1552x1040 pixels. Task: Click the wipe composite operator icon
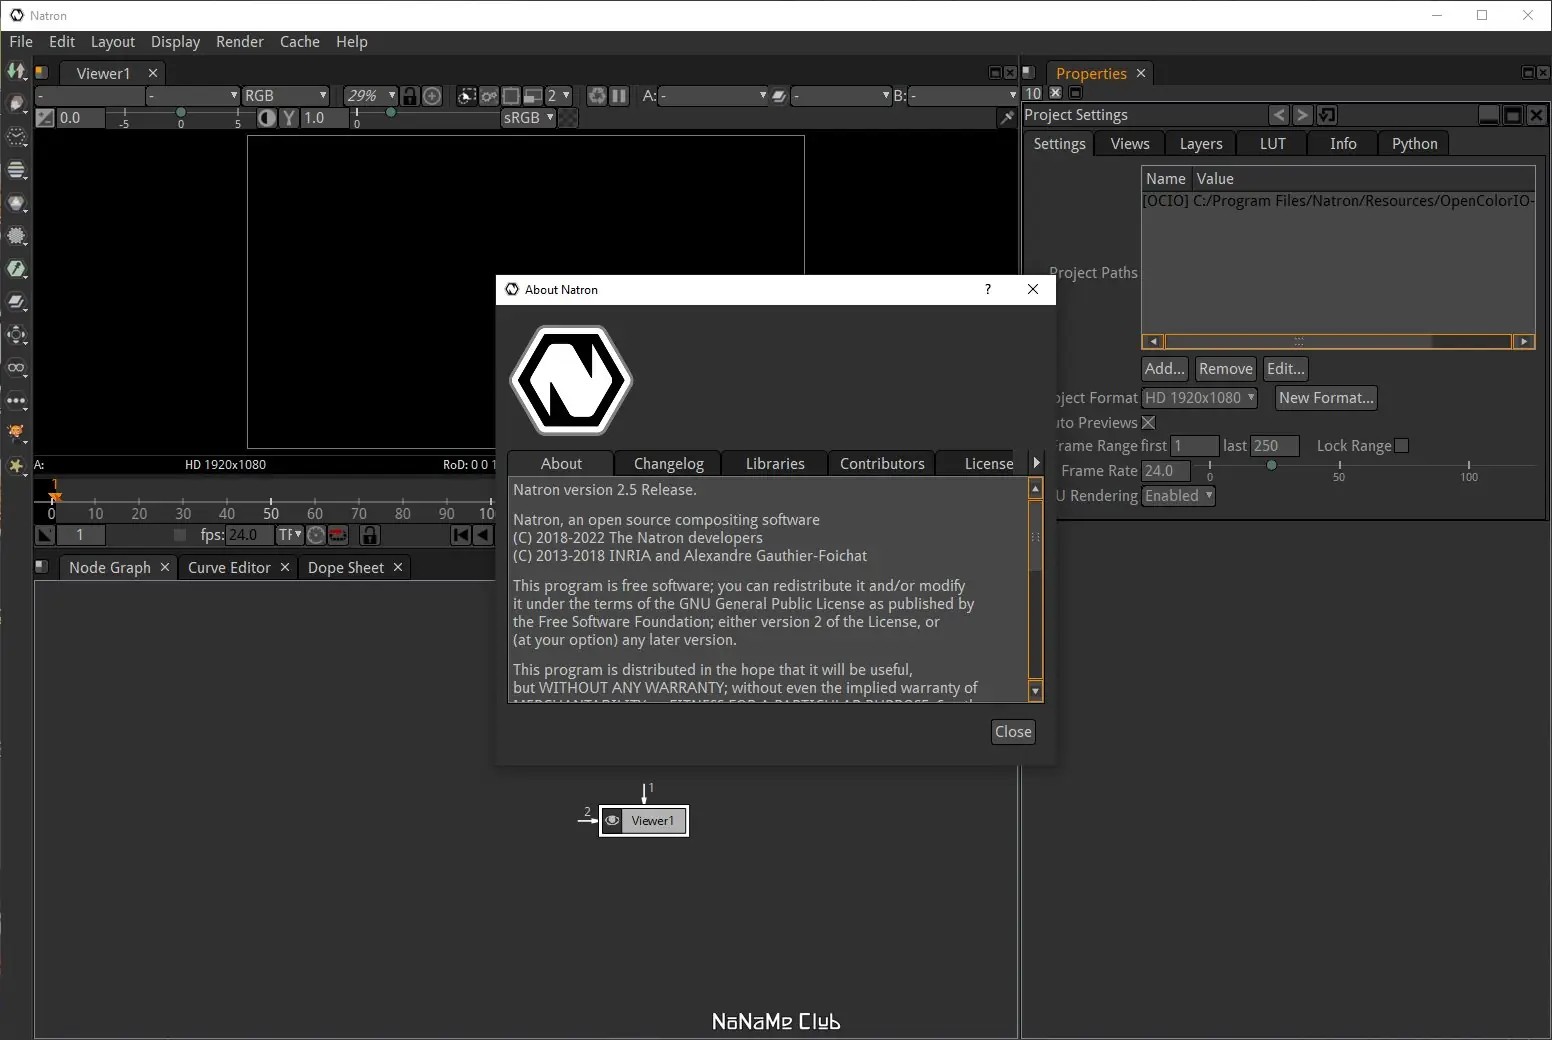(779, 96)
